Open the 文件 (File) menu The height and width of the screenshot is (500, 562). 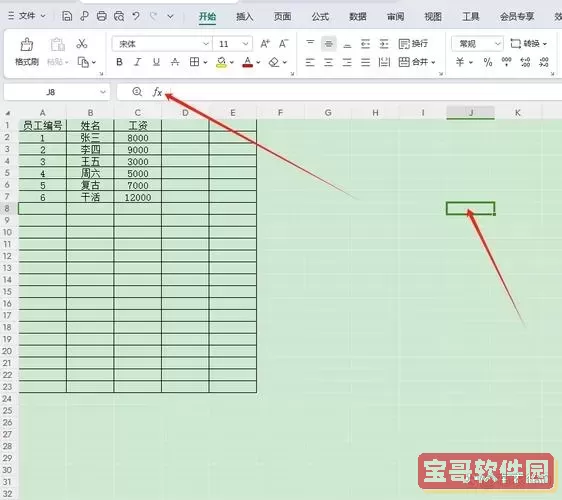coord(27,16)
